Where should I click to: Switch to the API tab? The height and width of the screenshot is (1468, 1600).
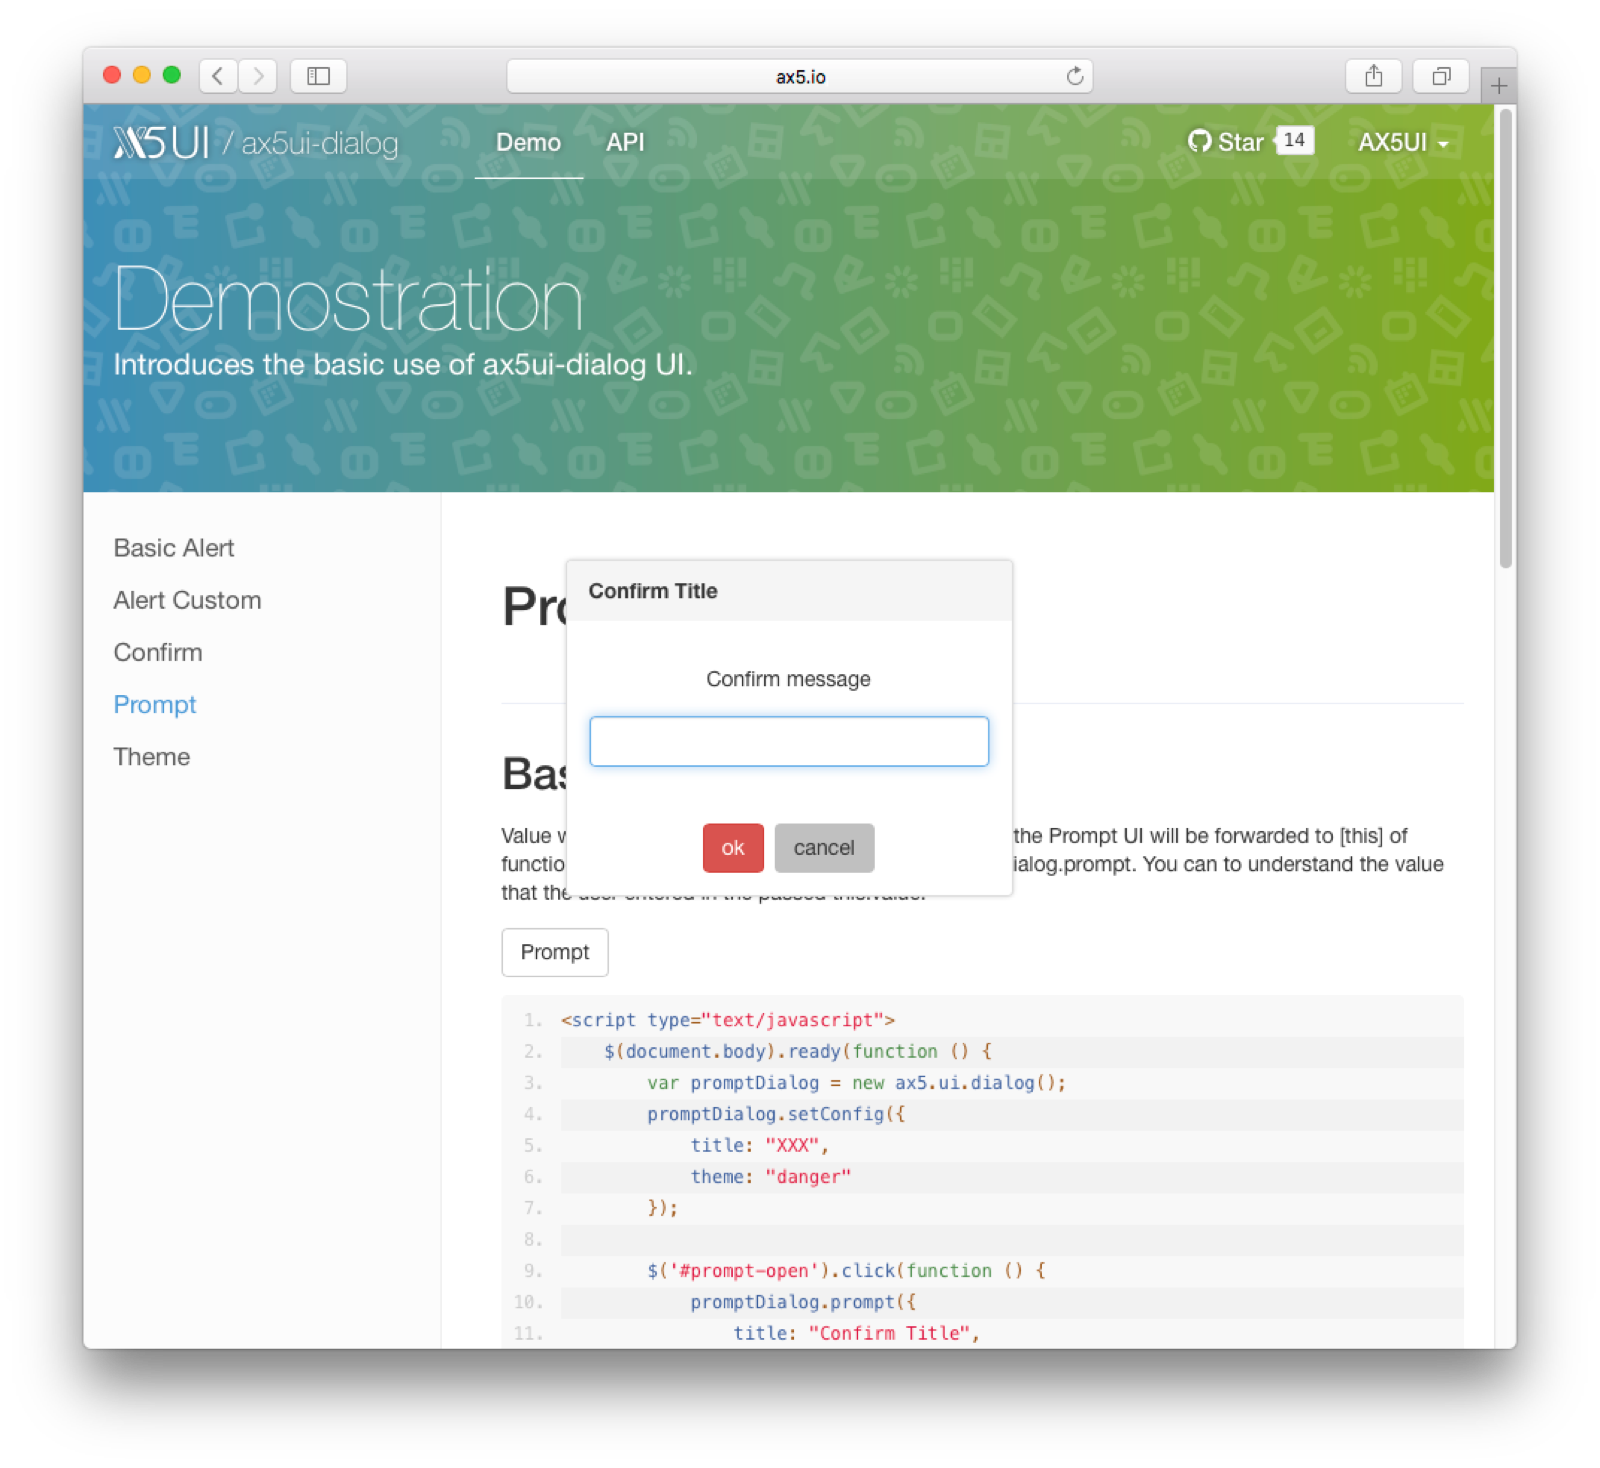(625, 142)
